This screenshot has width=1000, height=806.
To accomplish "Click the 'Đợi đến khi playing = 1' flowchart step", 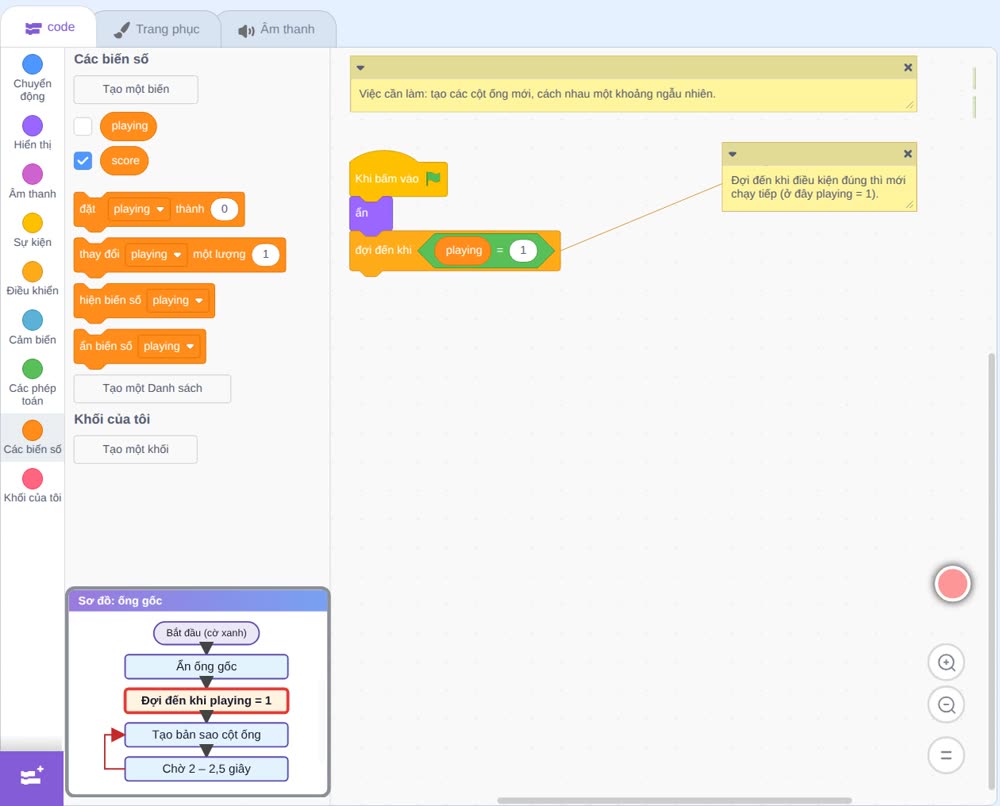I will click(x=206, y=701).
